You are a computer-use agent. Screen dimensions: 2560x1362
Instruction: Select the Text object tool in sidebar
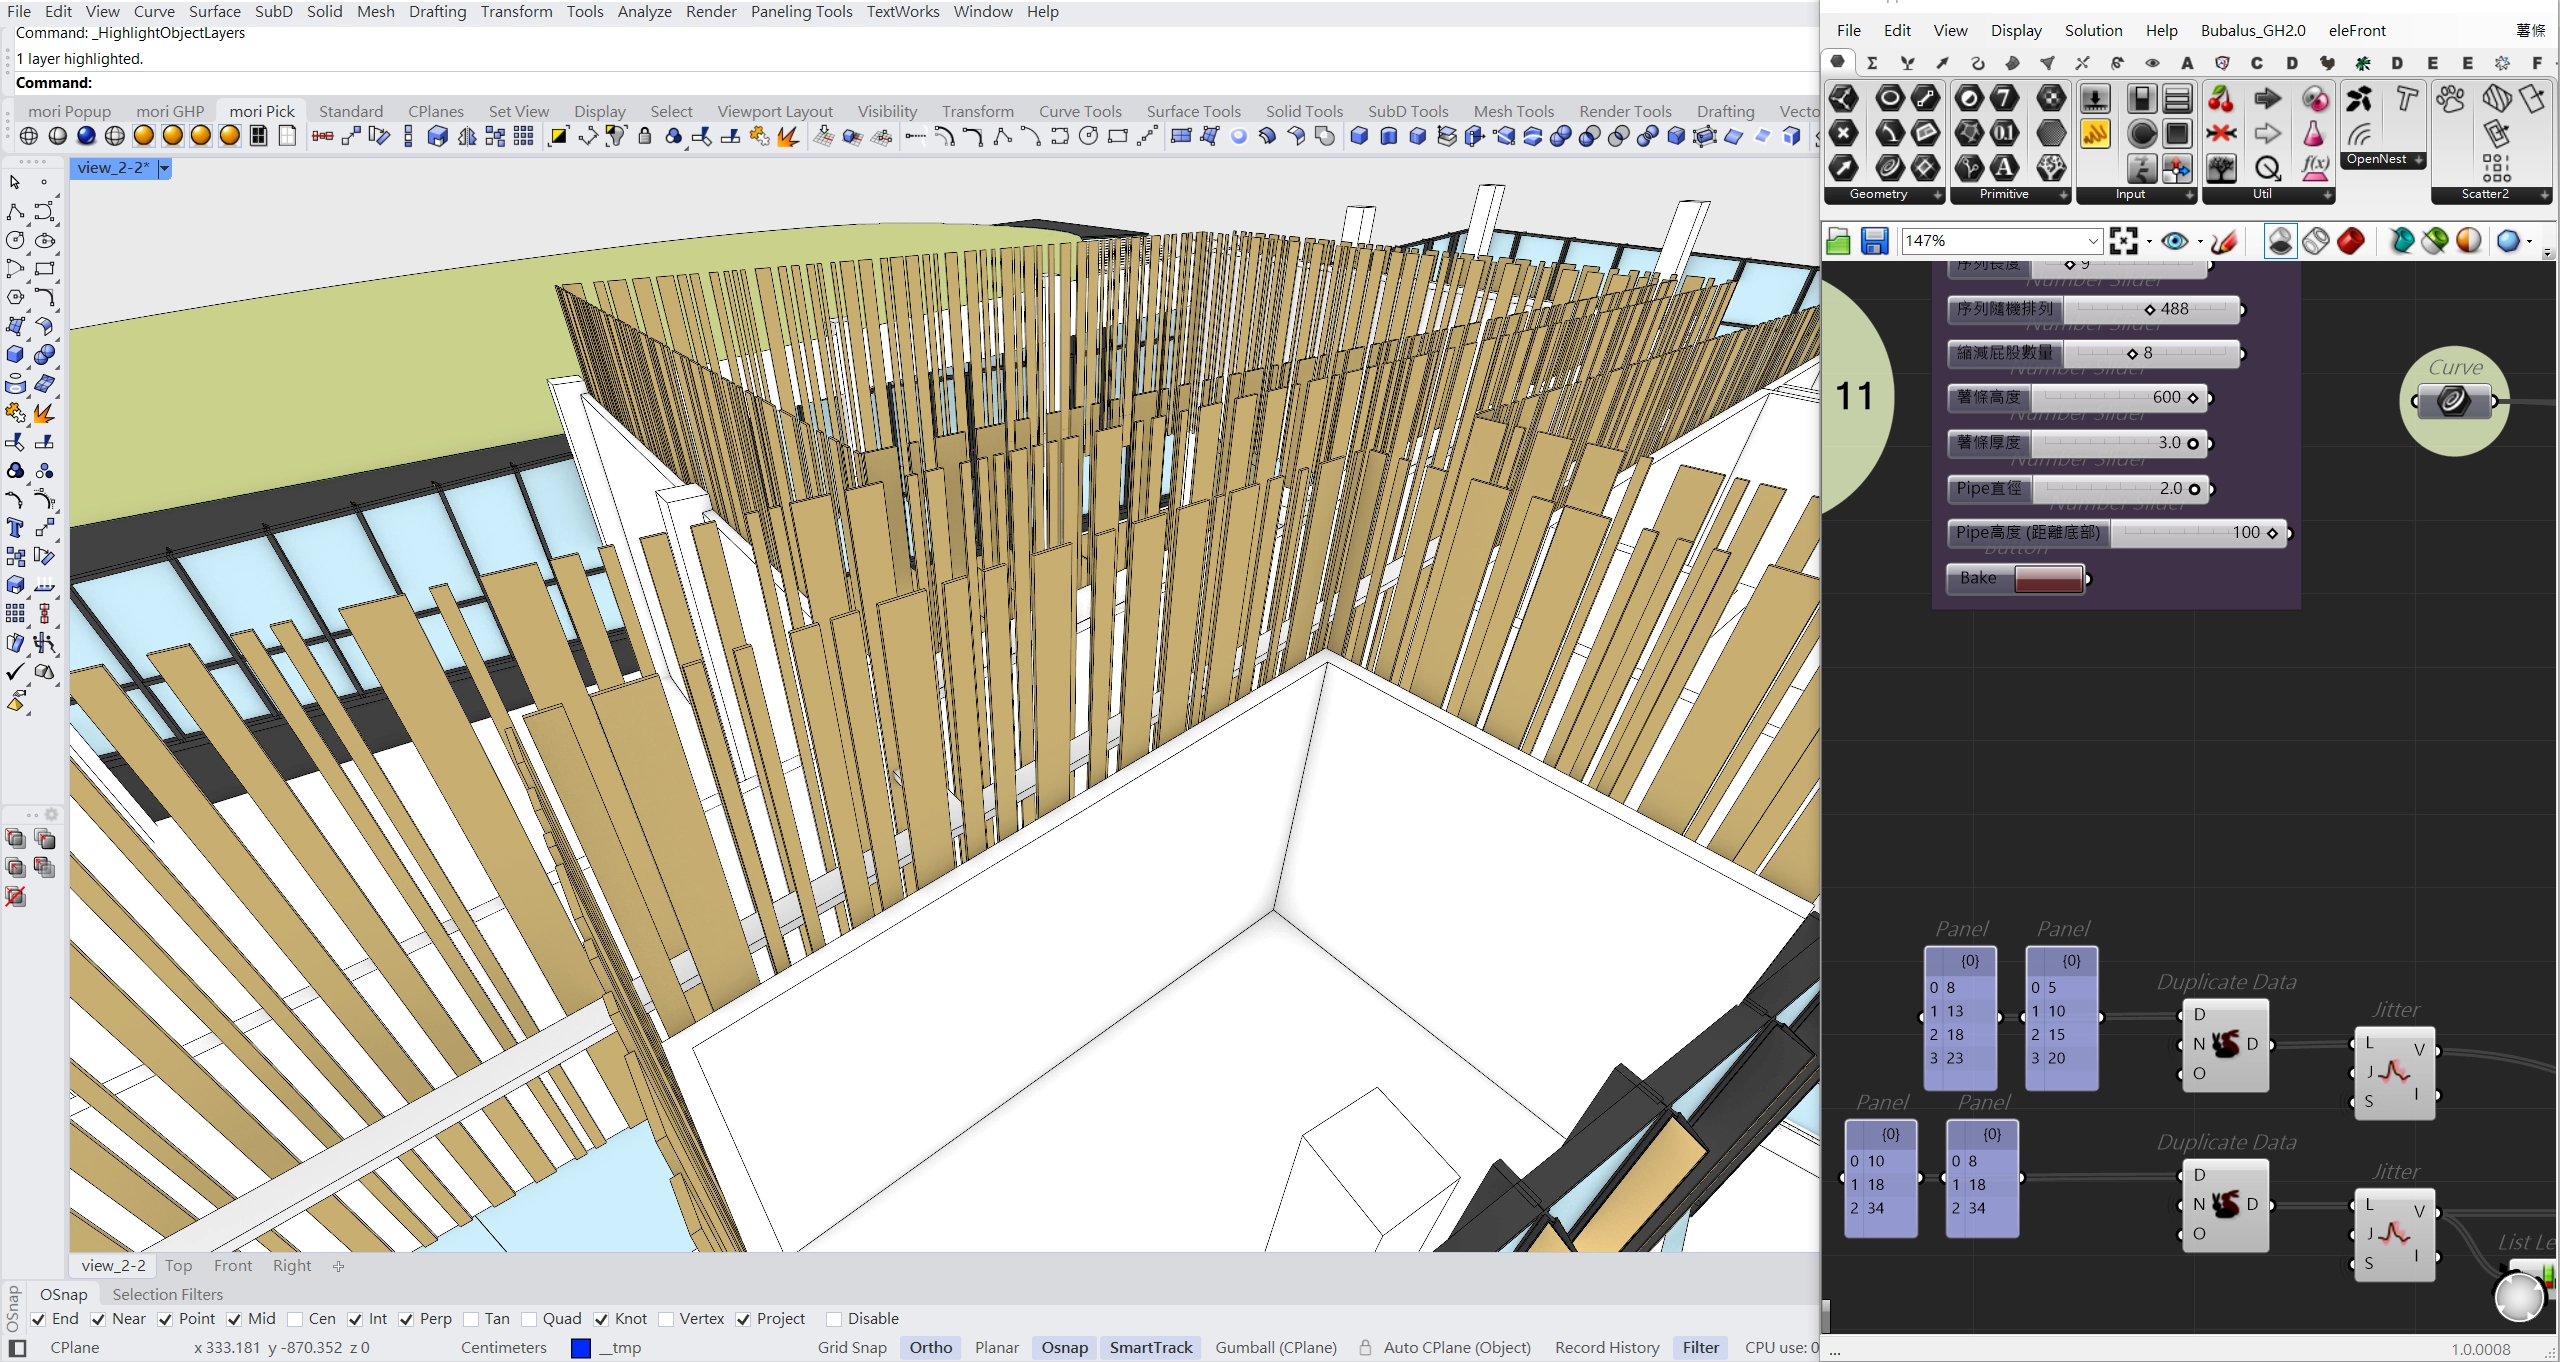point(15,528)
